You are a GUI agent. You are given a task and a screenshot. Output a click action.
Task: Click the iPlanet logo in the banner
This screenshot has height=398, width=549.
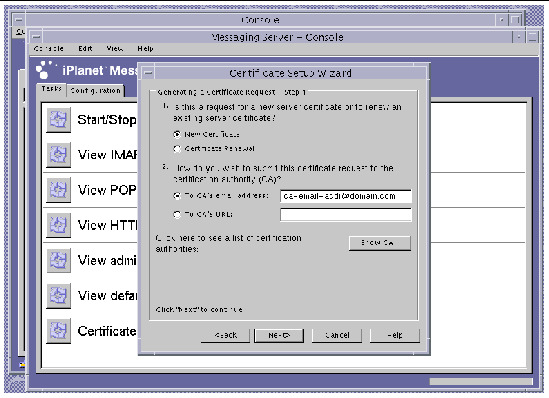[x=46, y=70]
